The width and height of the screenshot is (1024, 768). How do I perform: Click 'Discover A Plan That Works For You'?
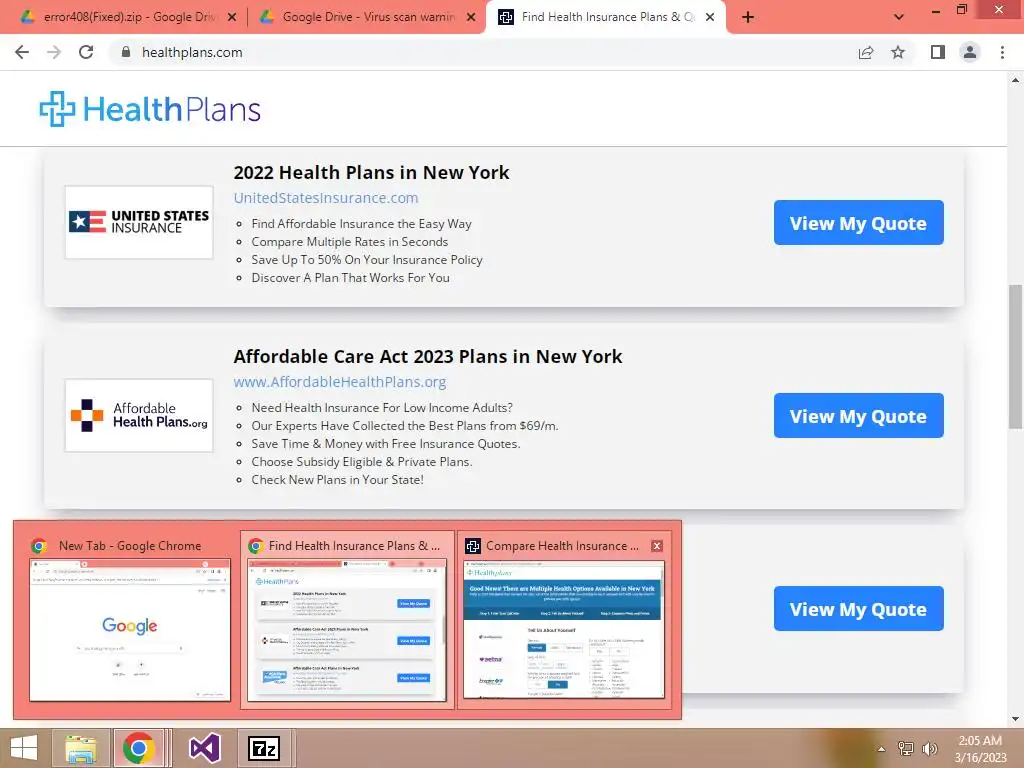pos(351,278)
